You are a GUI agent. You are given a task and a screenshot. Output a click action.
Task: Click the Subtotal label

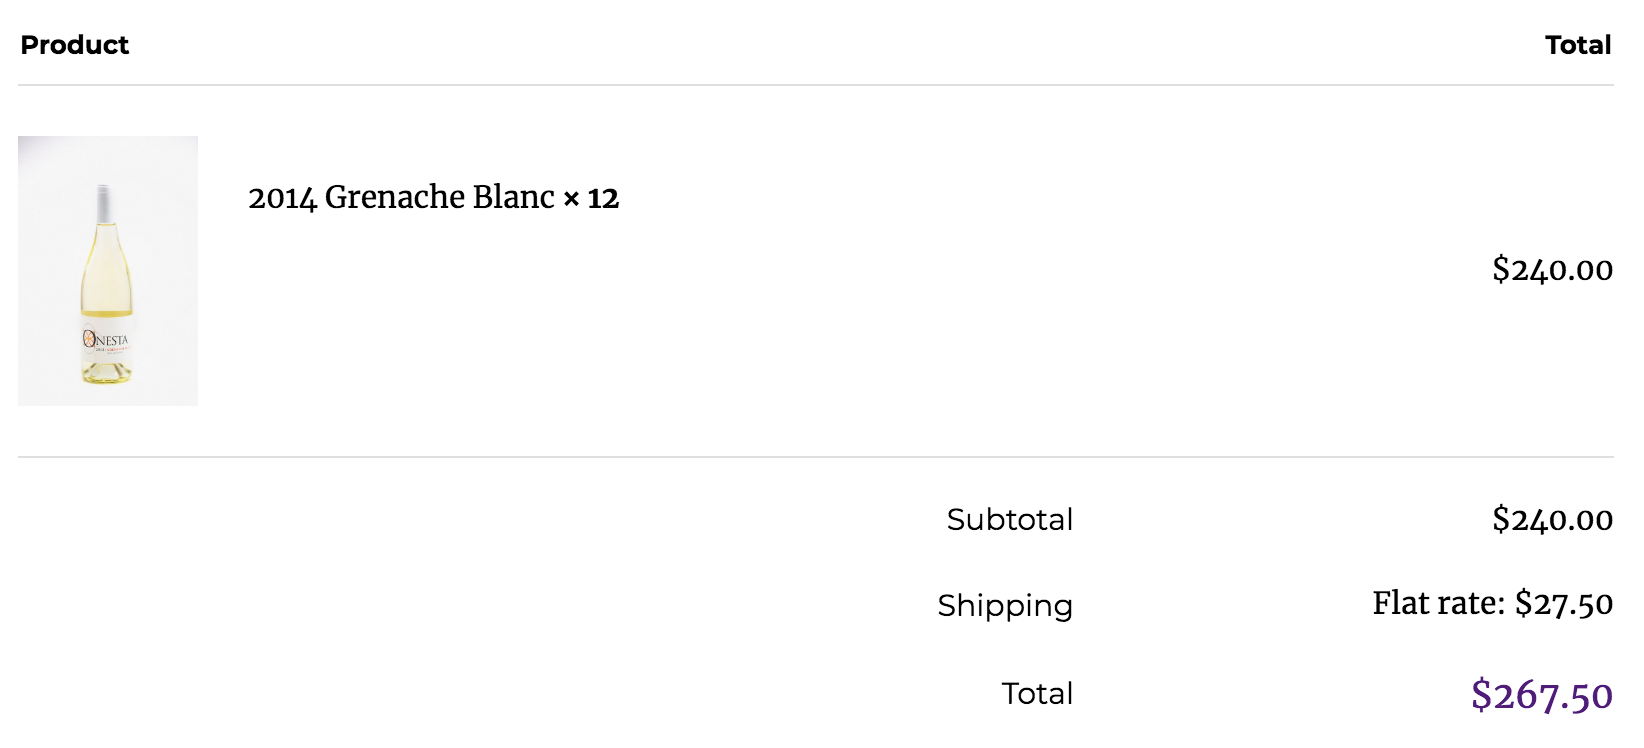coord(1010,519)
